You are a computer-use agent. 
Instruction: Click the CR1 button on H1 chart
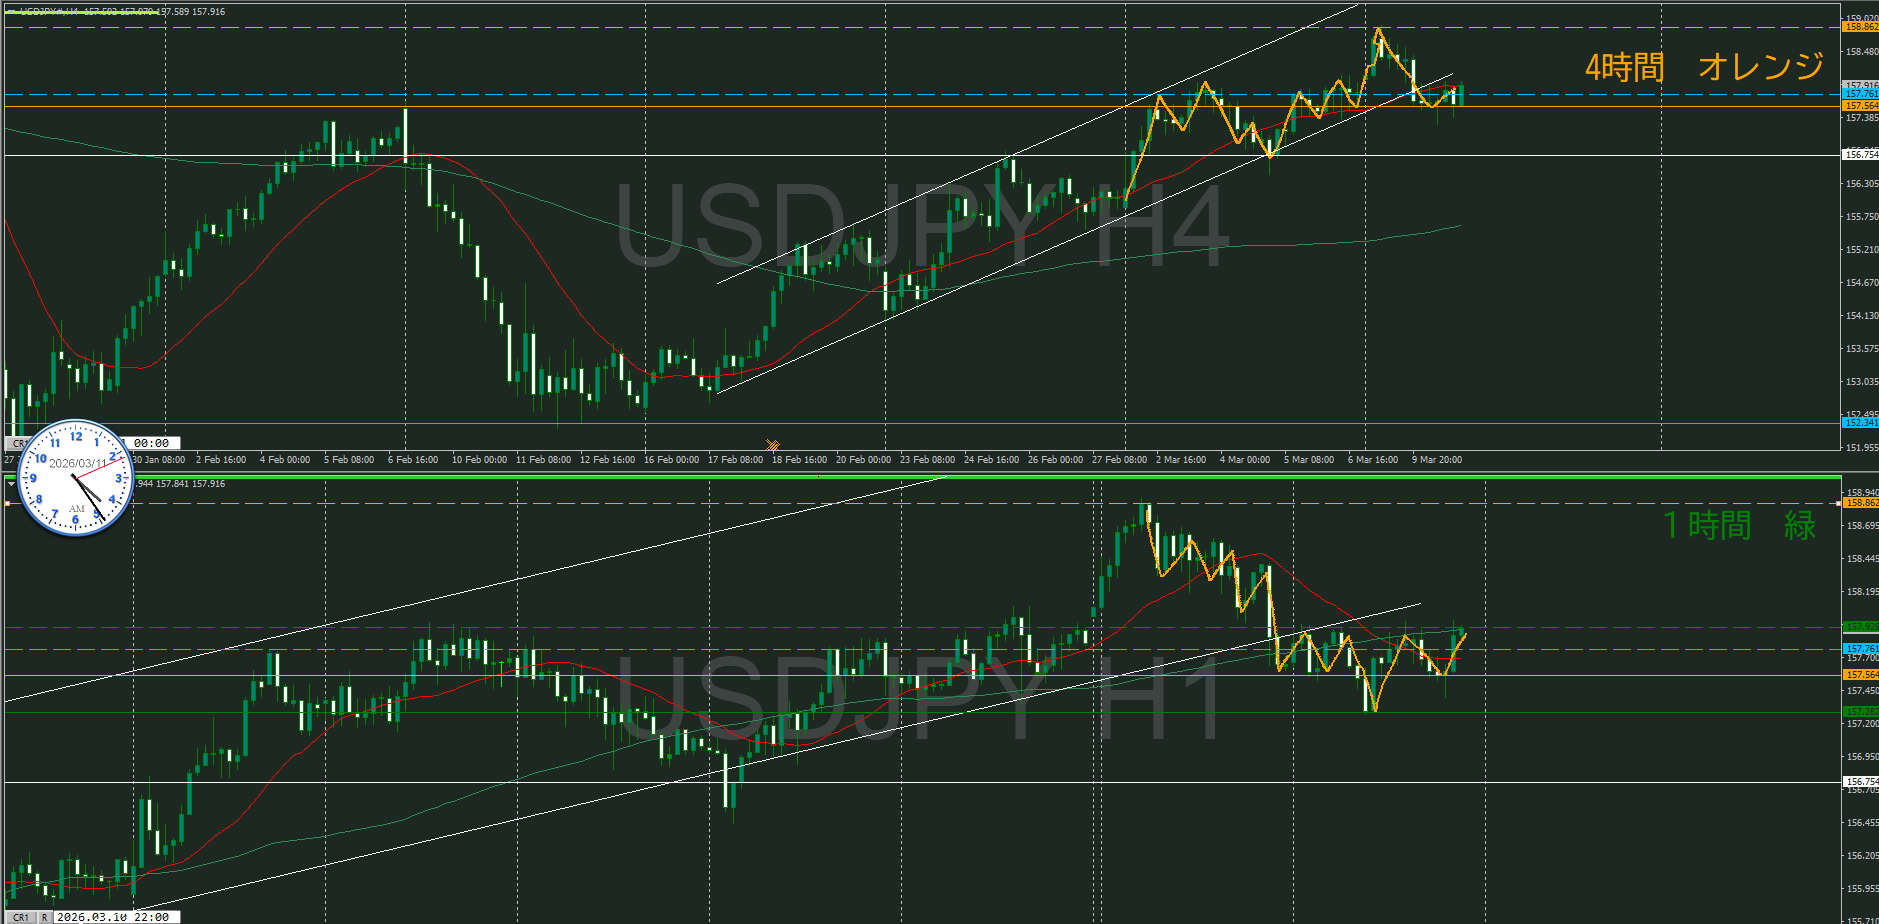tap(20, 917)
